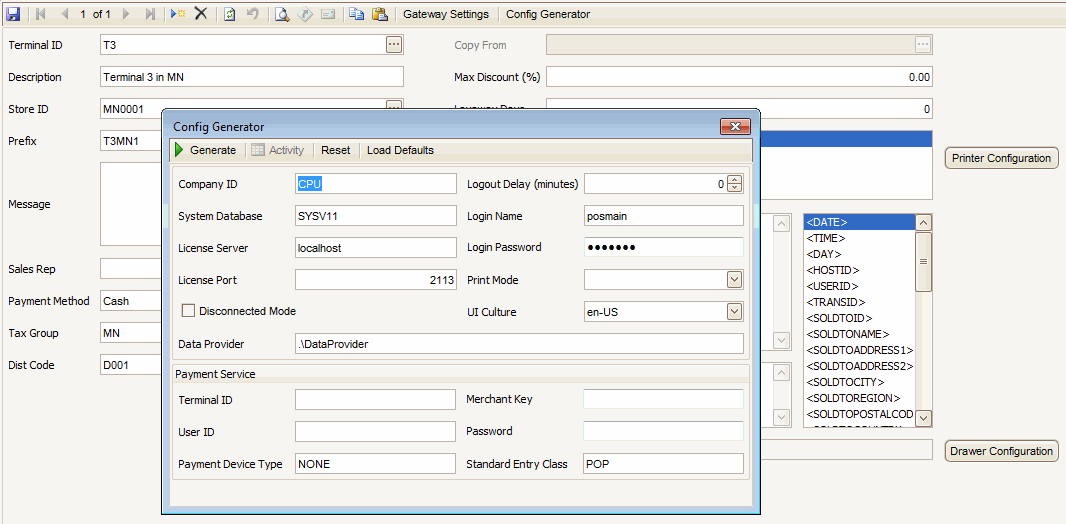Screen dimensions: 1066x524
Task: Click the Refresh record icon
Action: (x=229, y=14)
